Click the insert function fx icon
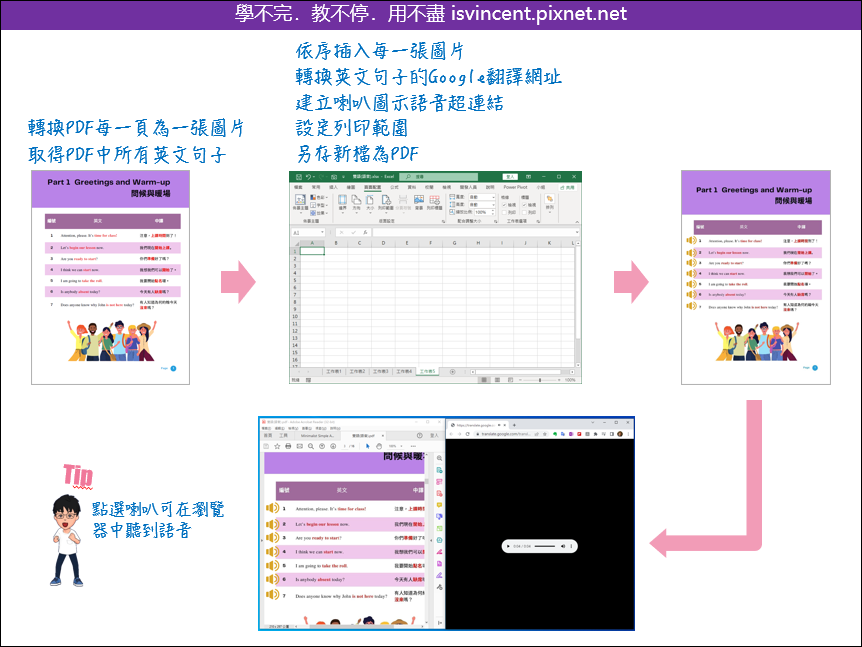862x647 pixels. click(x=365, y=233)
